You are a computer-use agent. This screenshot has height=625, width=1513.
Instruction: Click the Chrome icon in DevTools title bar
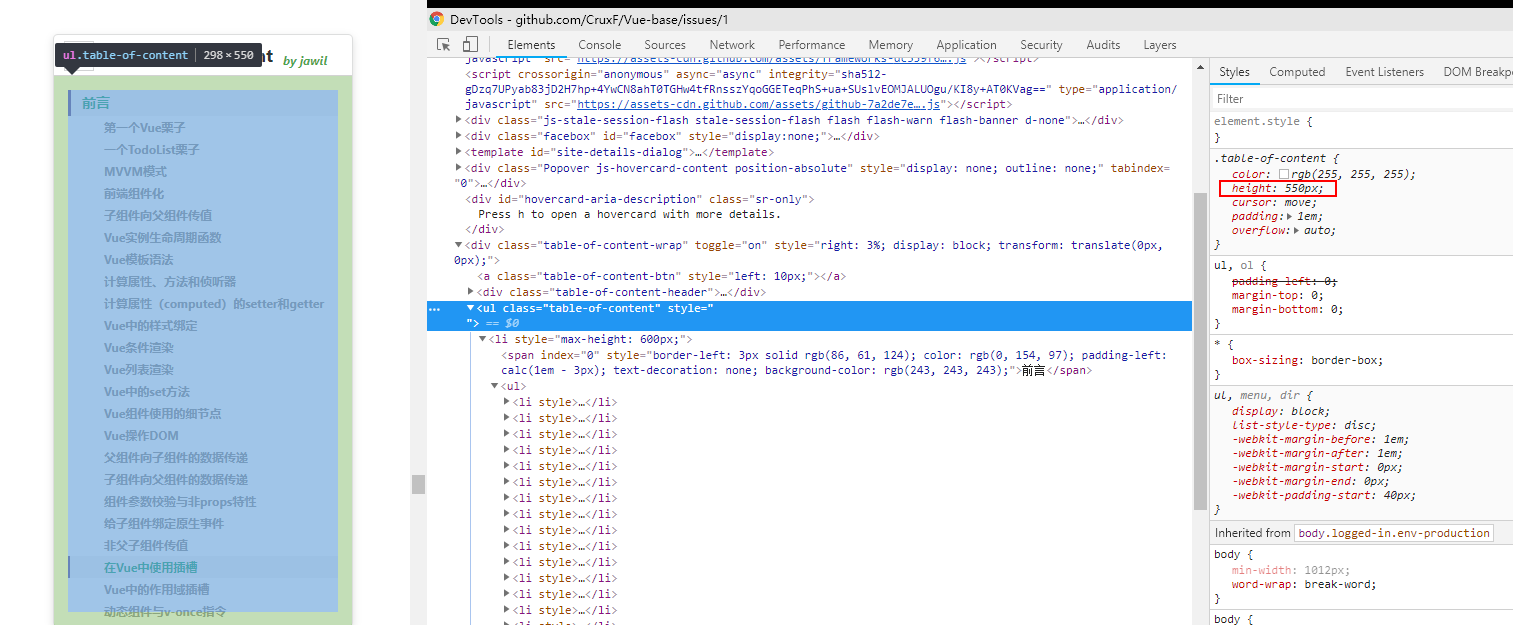436,19
